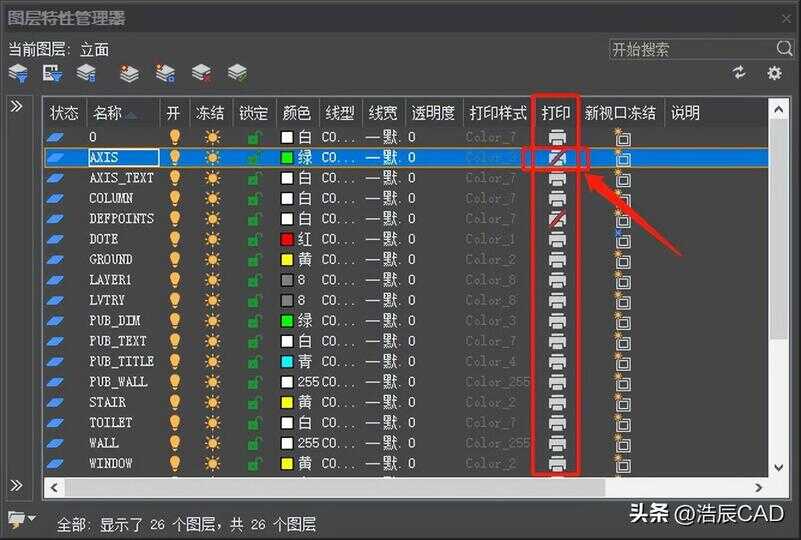Click the bottom-left double chevron expander
801x540 pixels.
tap(17, 485)
